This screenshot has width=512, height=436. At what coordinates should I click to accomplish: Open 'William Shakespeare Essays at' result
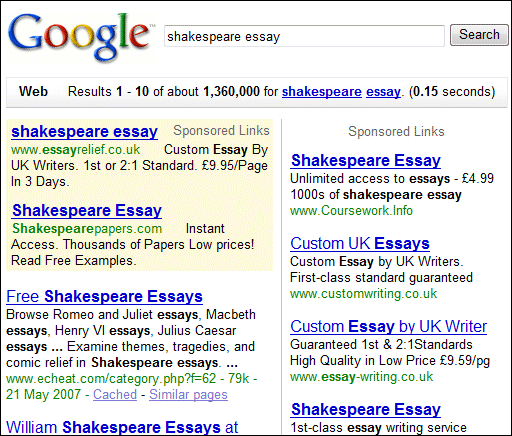click(122, 427)
